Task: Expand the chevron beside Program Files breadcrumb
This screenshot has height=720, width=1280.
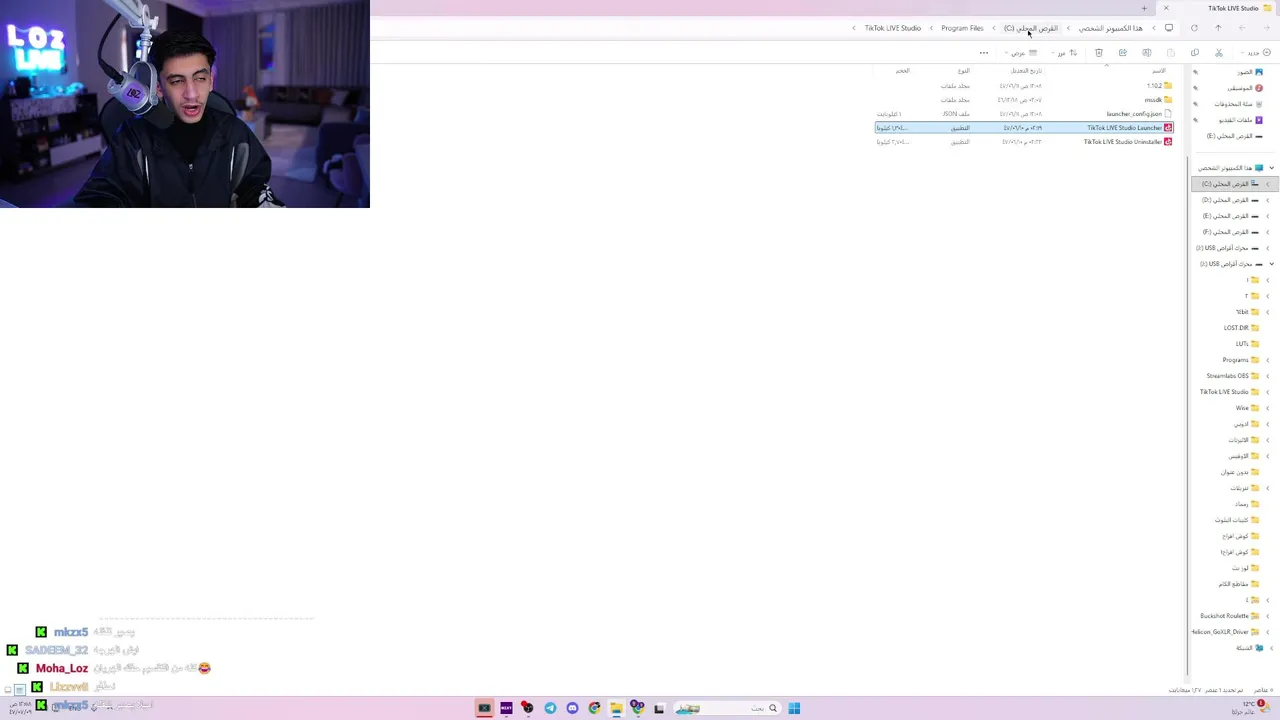Action: (x=930, y=28)
